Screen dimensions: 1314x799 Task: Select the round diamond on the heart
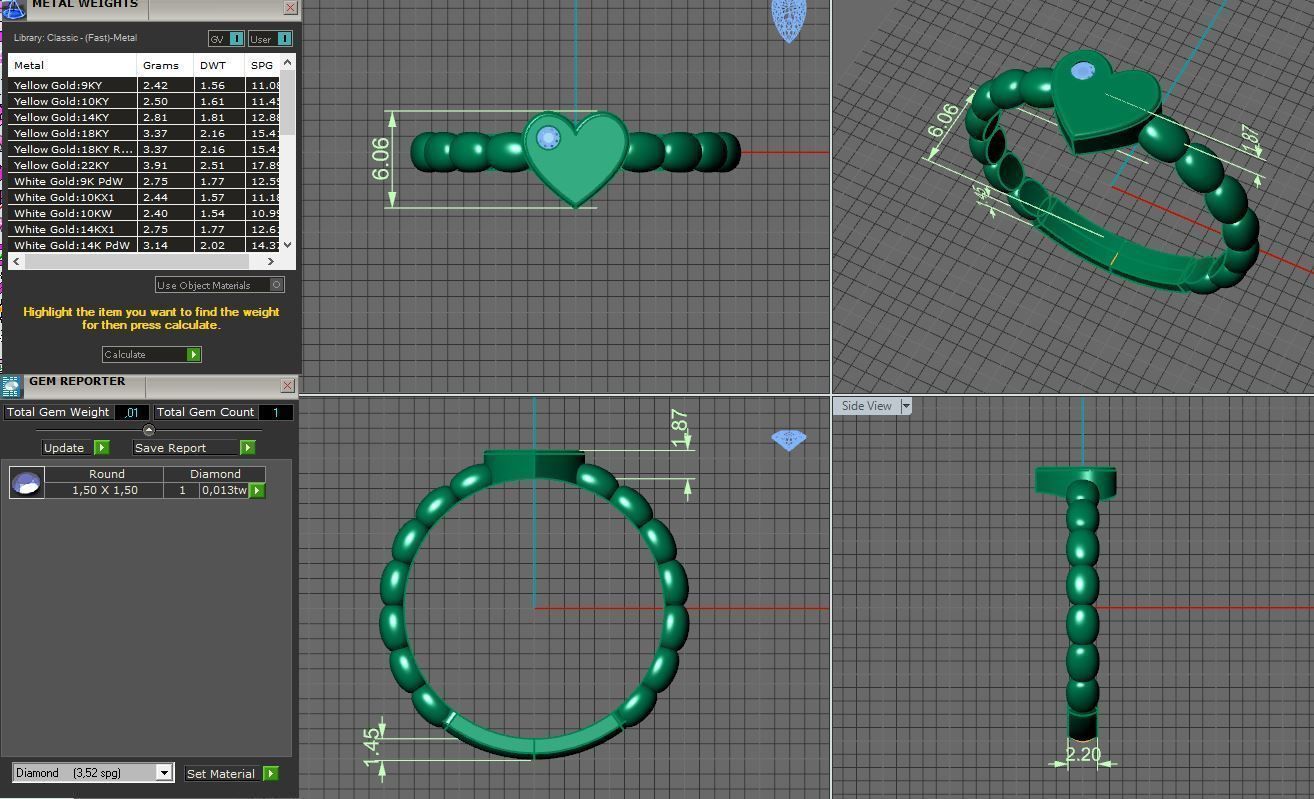[547, 138]
